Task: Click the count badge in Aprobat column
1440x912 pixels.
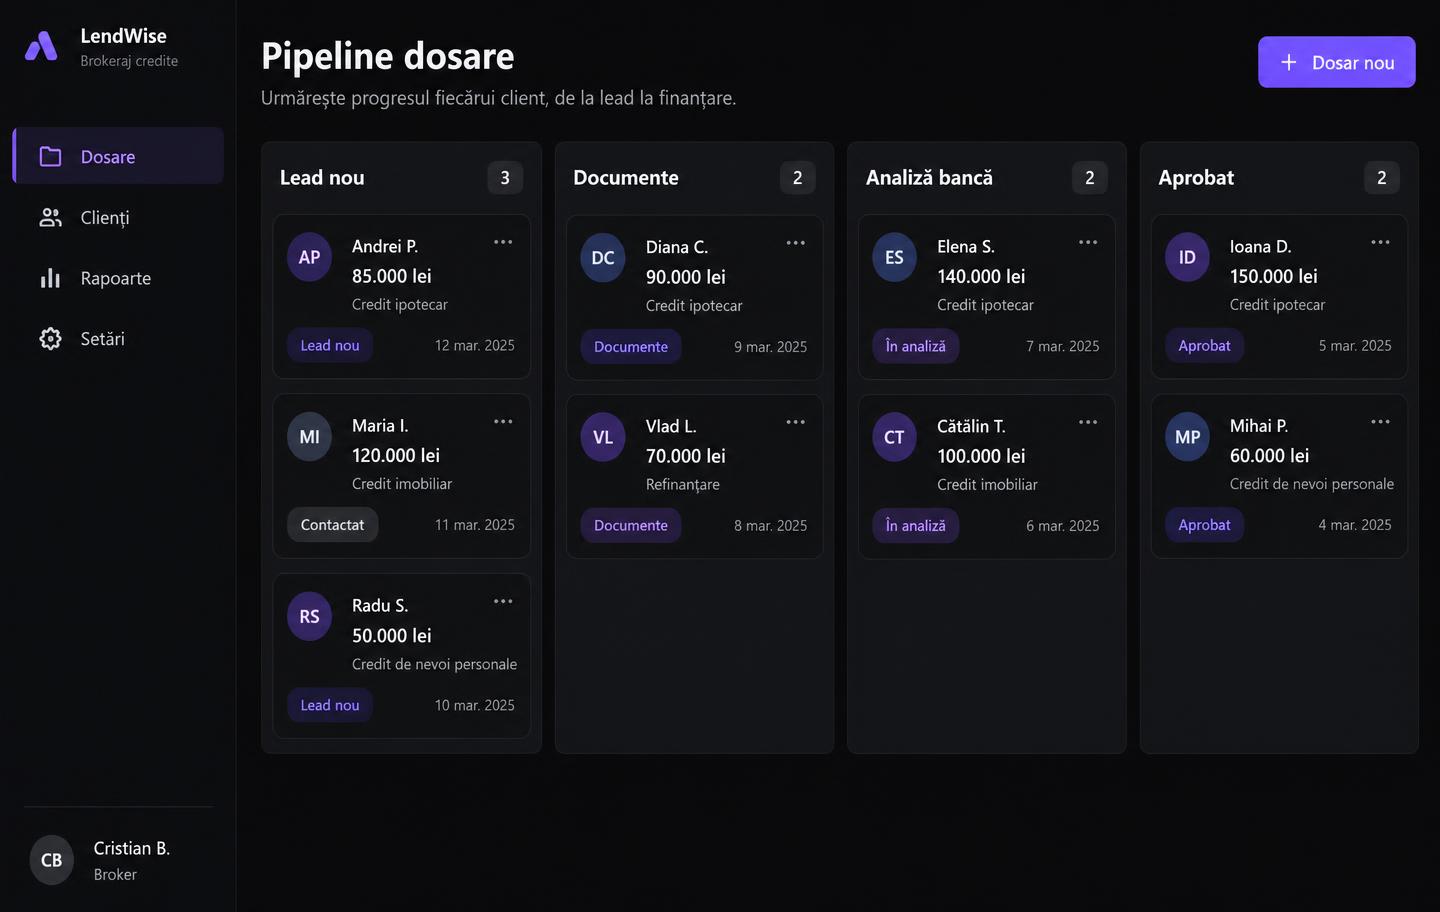Action: (x=1382, y=177)
